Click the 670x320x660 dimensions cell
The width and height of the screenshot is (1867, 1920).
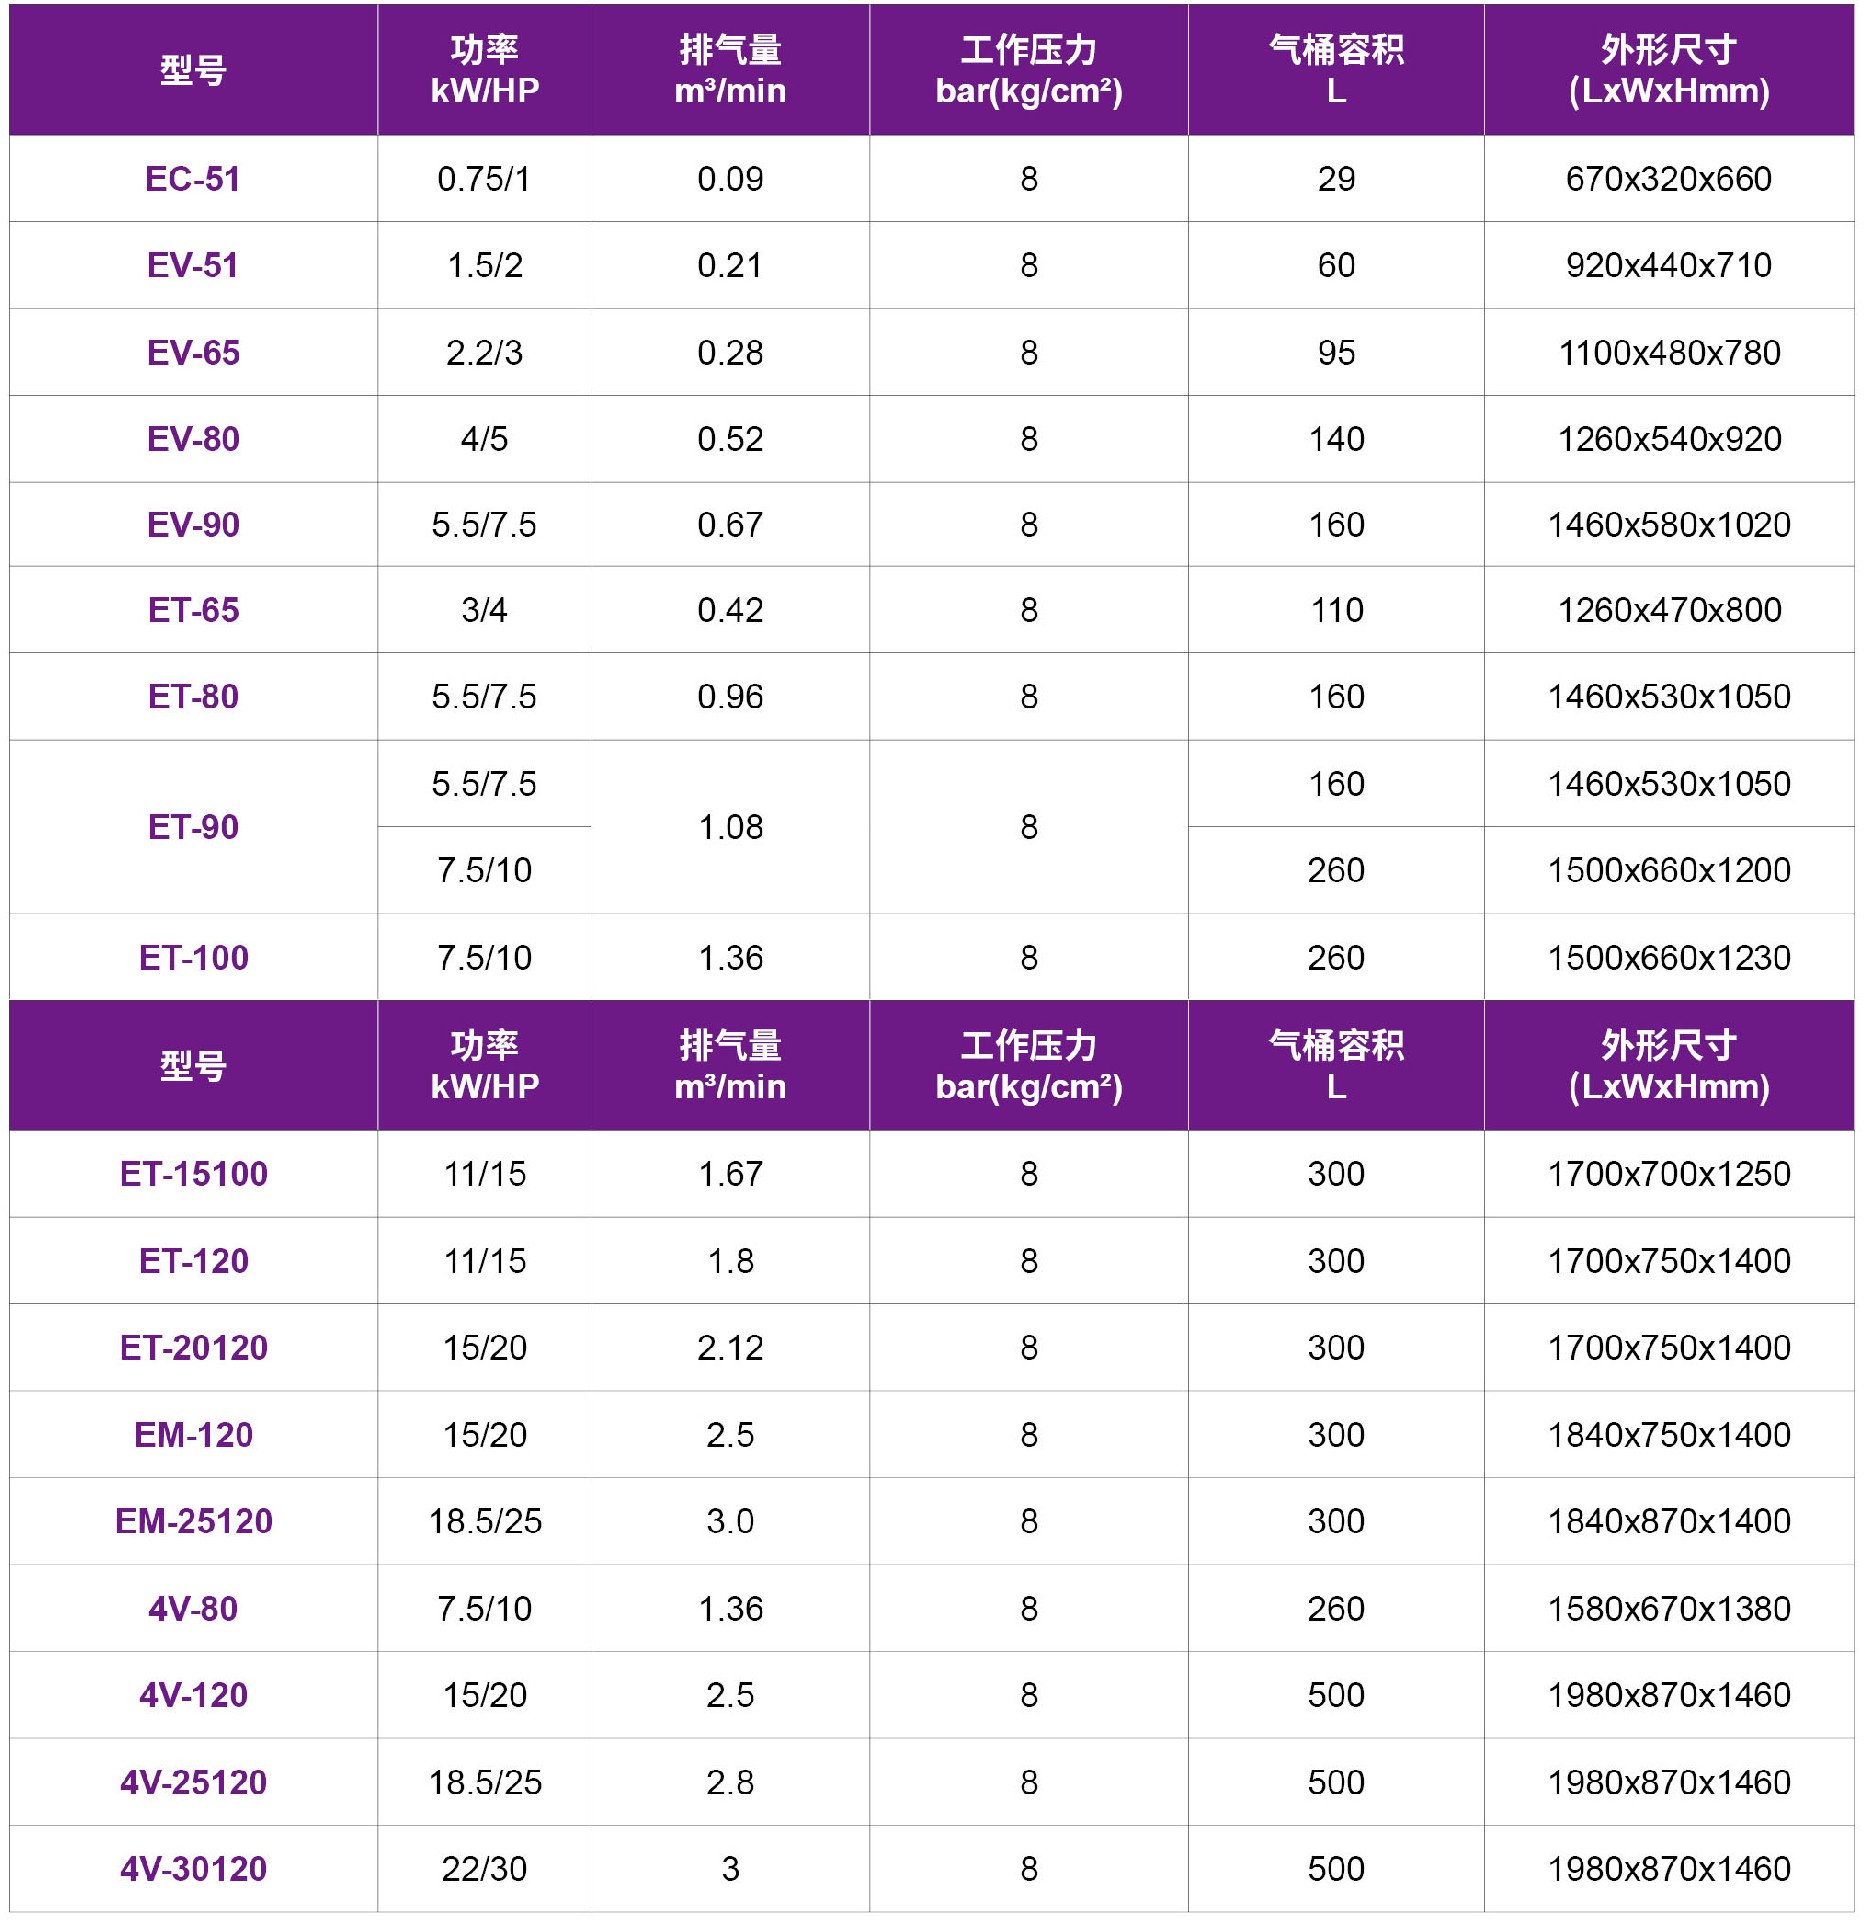pos(1668,179)
